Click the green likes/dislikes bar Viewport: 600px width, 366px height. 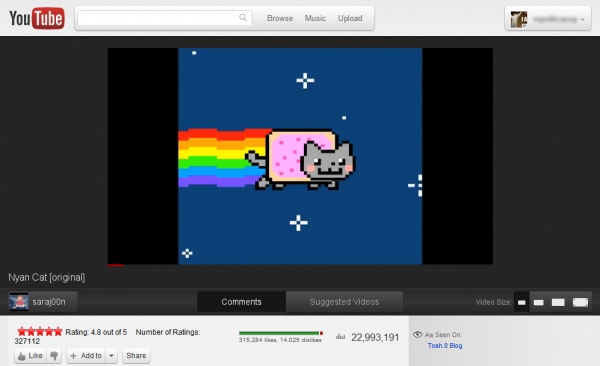281,333
